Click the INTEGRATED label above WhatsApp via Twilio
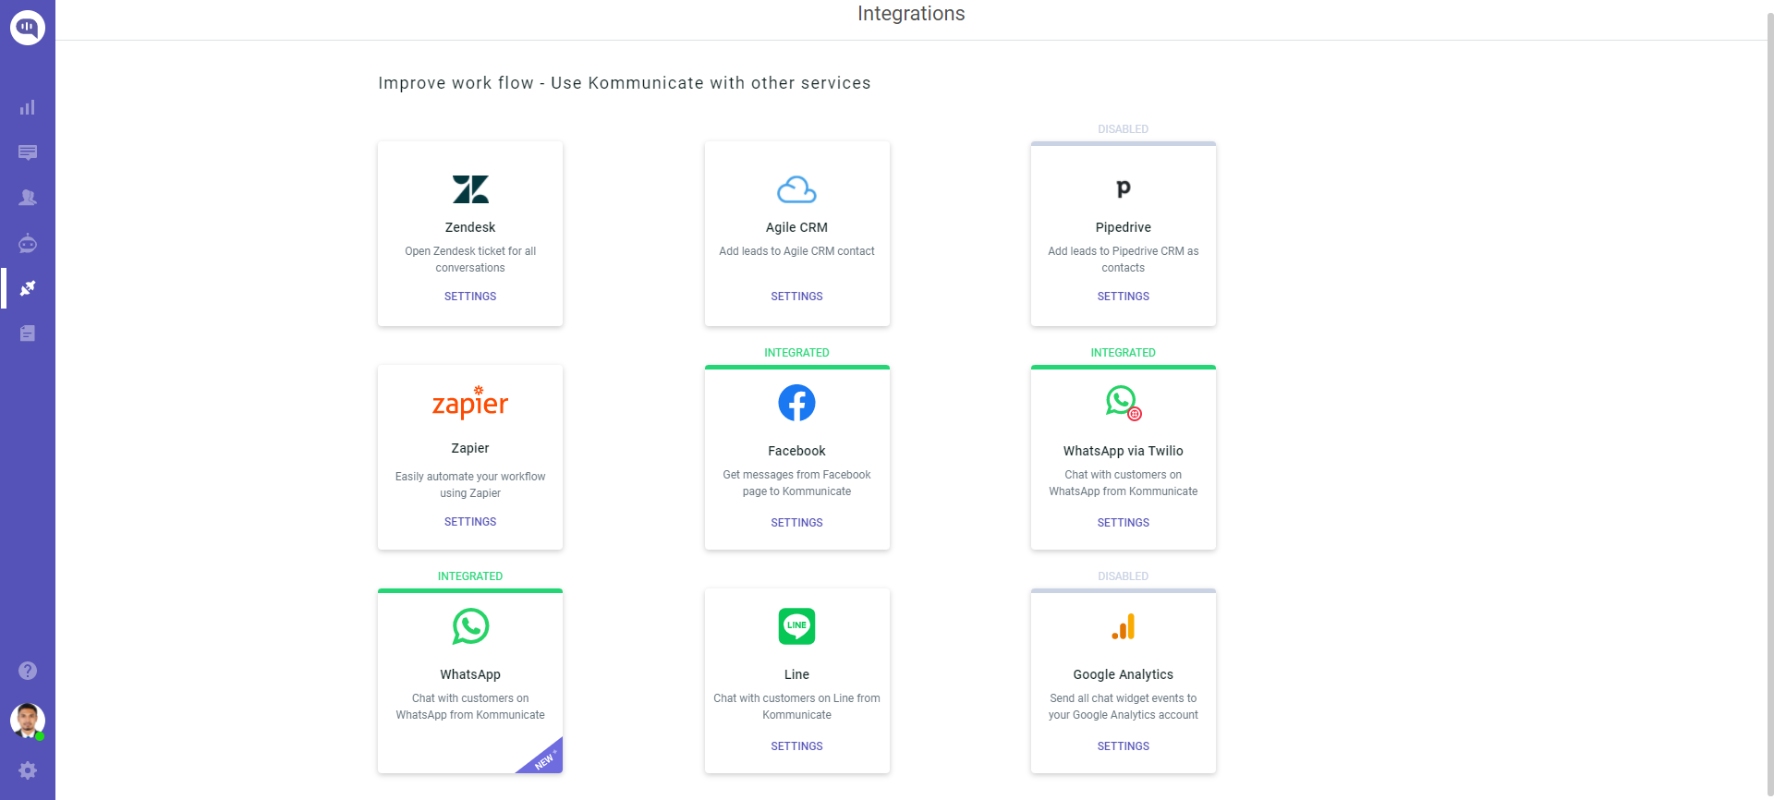The image size is (1774, 800). pos(1123,353)
